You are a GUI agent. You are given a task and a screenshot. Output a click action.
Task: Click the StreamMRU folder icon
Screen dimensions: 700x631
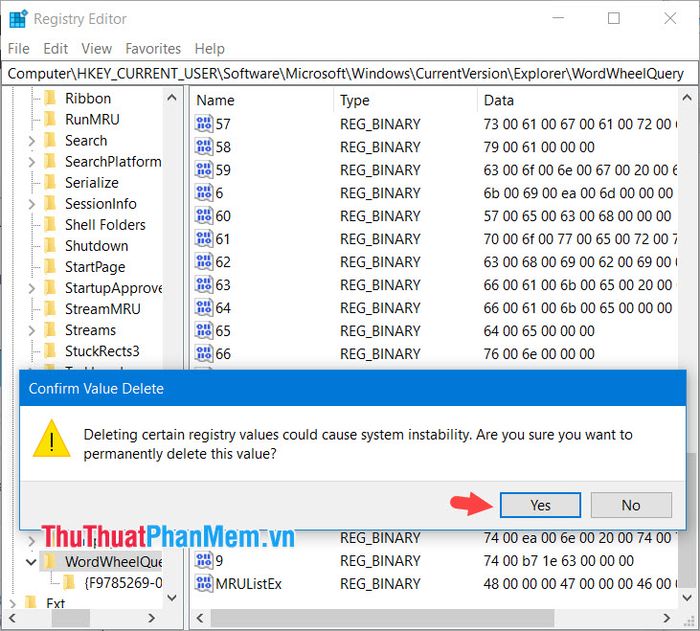(x=50, y=309)
